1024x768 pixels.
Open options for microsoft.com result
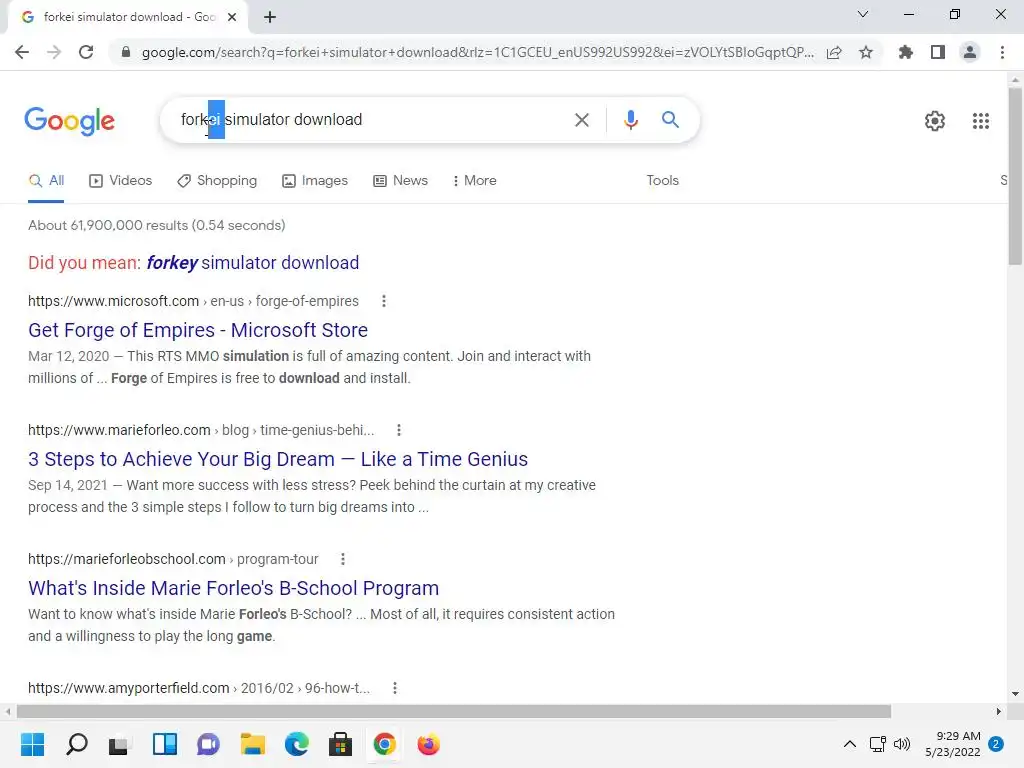point(384,301)
